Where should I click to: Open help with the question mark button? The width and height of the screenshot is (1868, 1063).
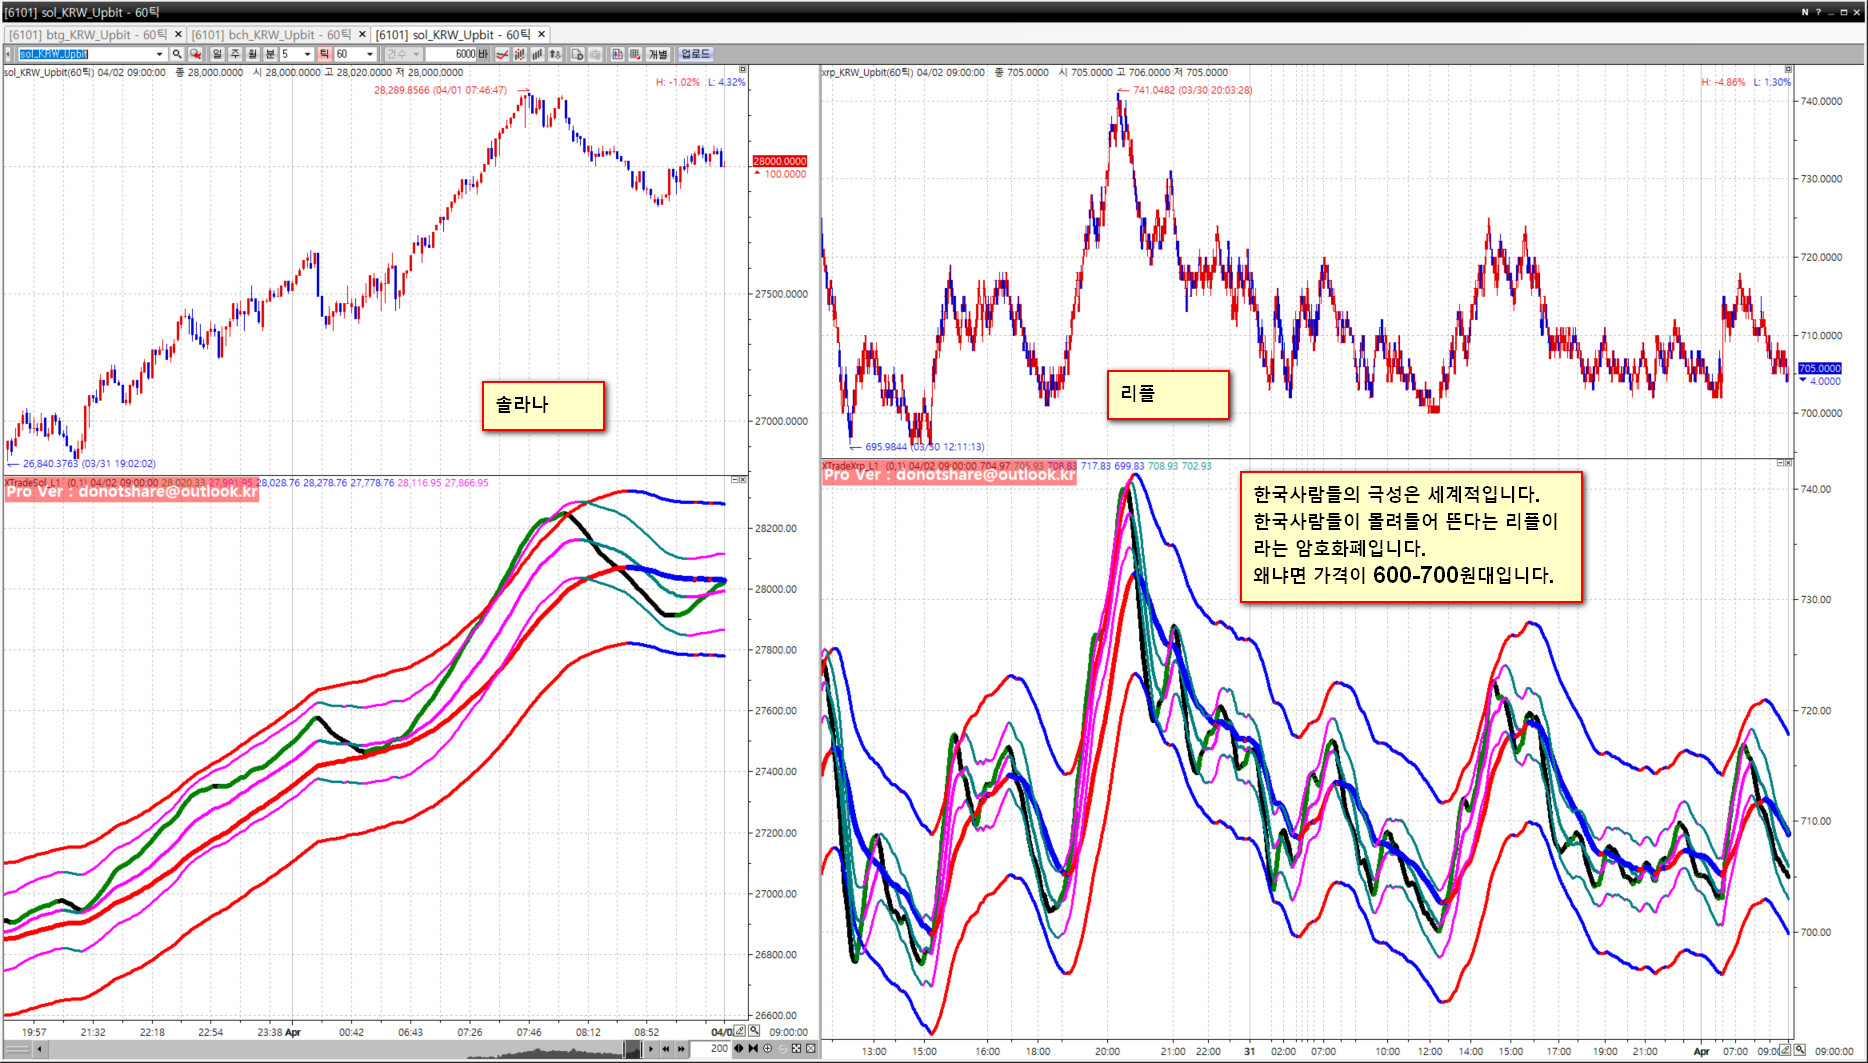tap(1818, 12)
